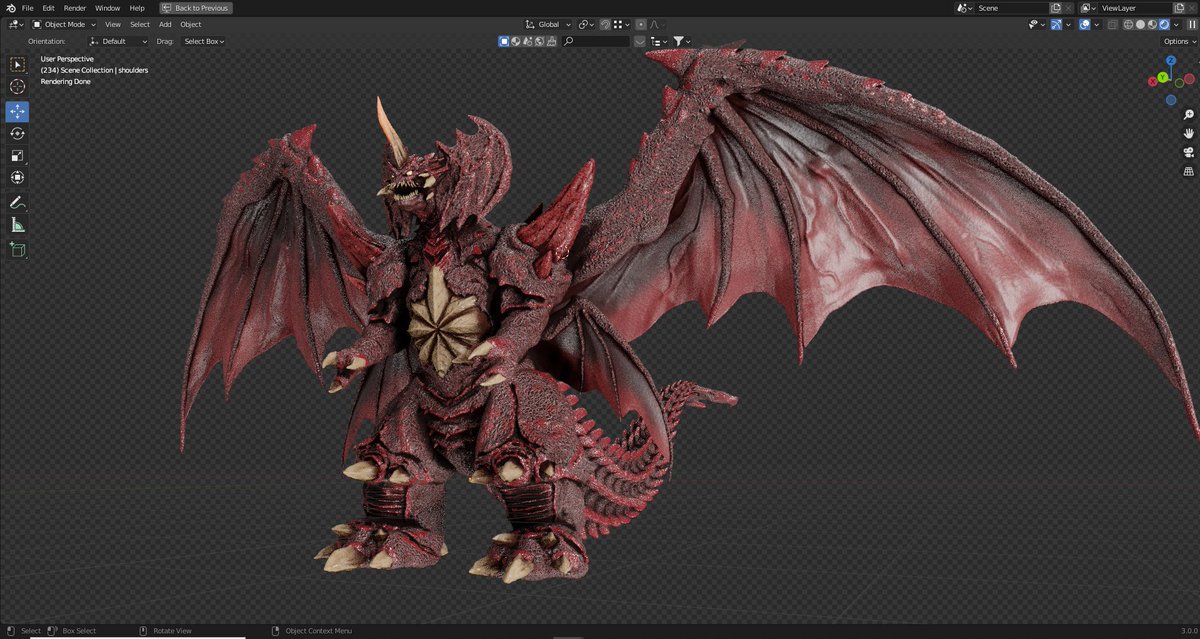Select the Add Cube tool
1200x639 pixels.
[18, 250]
